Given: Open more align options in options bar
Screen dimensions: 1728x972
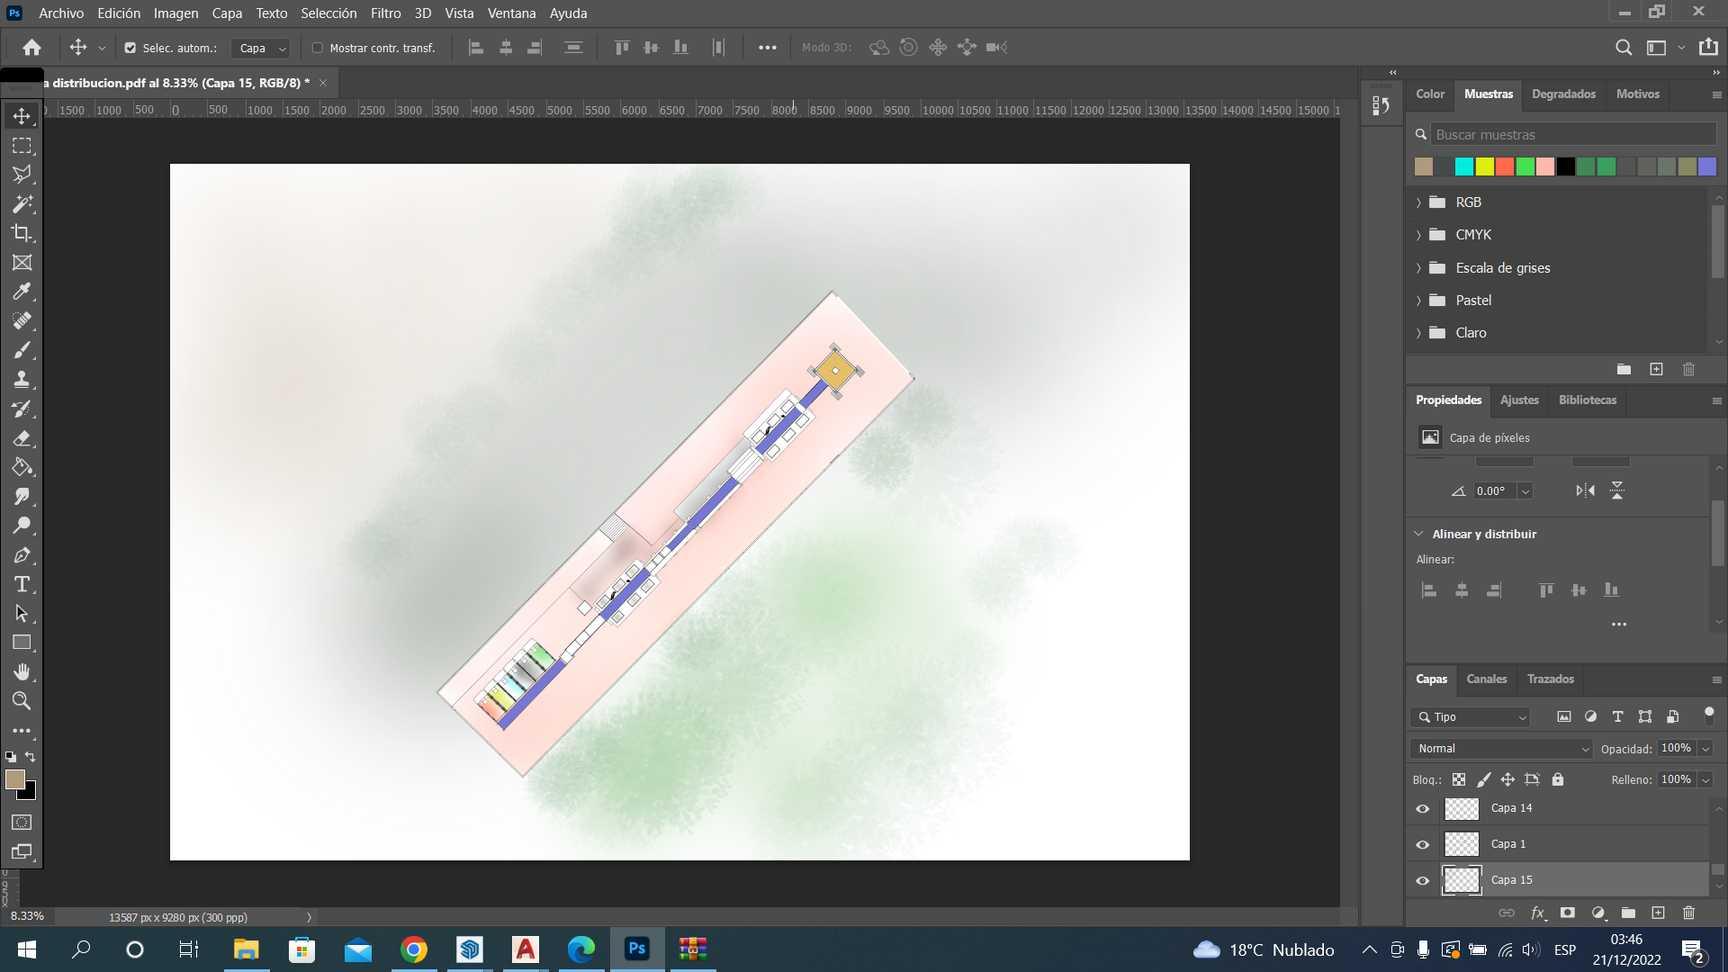Looking at the screenshot, I should 767,48.
